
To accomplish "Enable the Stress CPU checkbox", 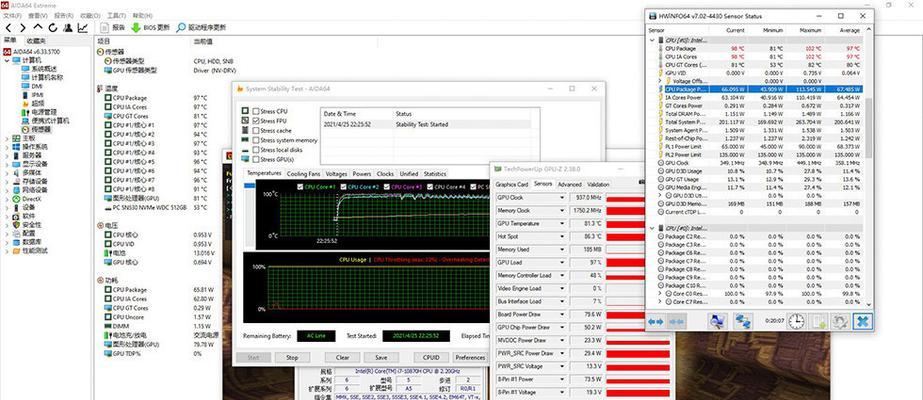I will coord(255,111).
